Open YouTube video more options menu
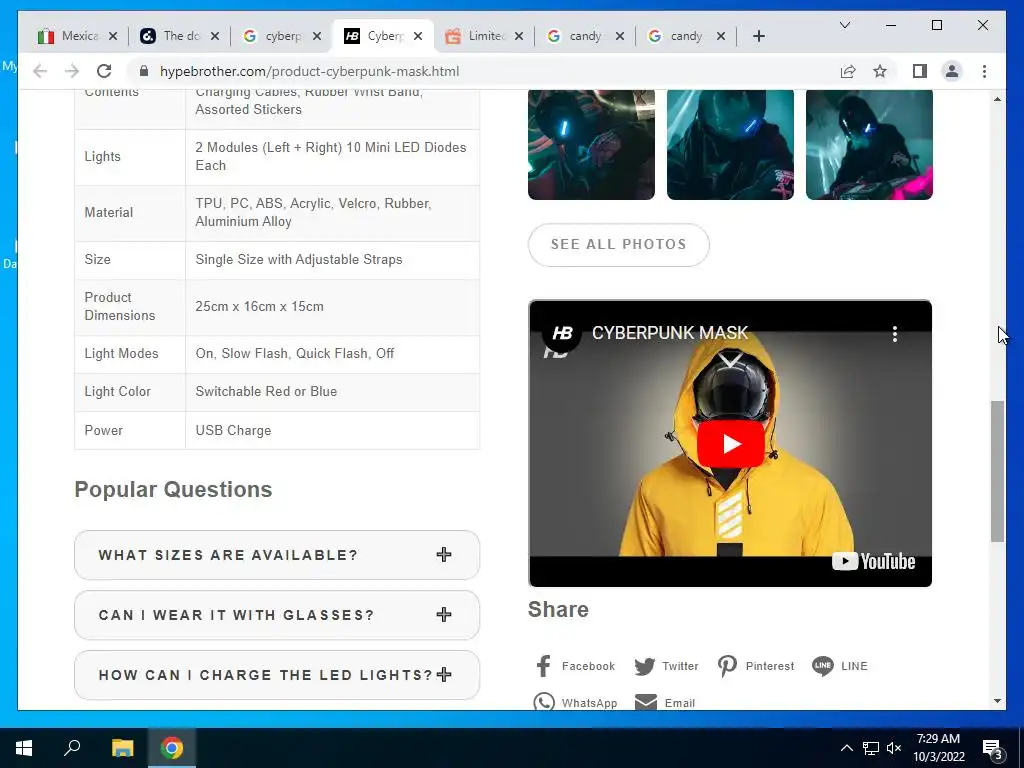The image size is (1024, 768). click(x=895, y=334)
